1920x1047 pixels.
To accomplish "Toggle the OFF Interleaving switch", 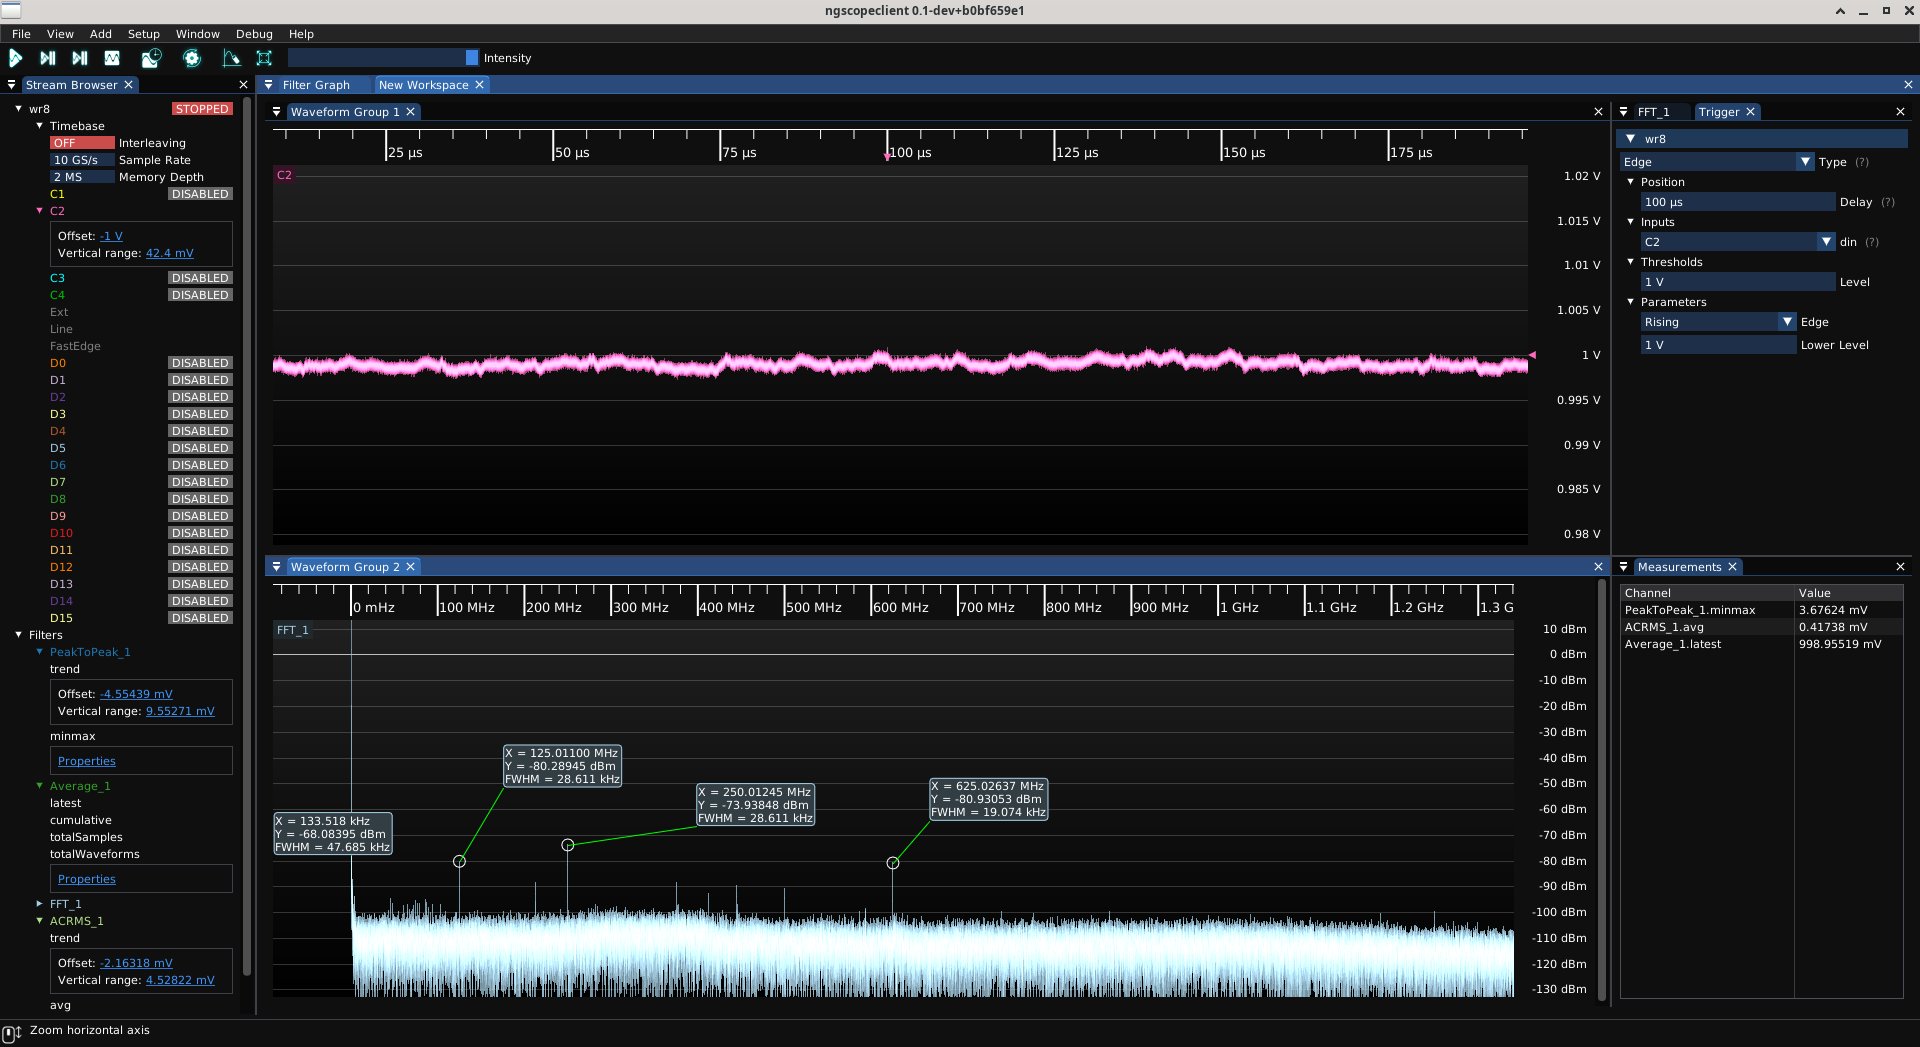I will [x=82, y=143].
